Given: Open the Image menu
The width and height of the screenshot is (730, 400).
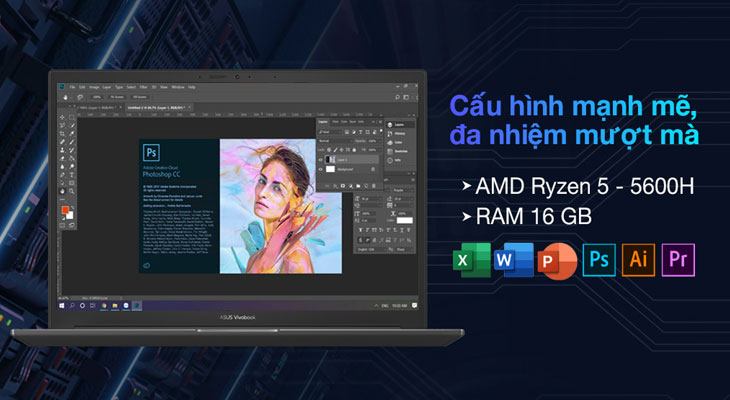Looking at the screenshot, I should (x=94, y=87).
